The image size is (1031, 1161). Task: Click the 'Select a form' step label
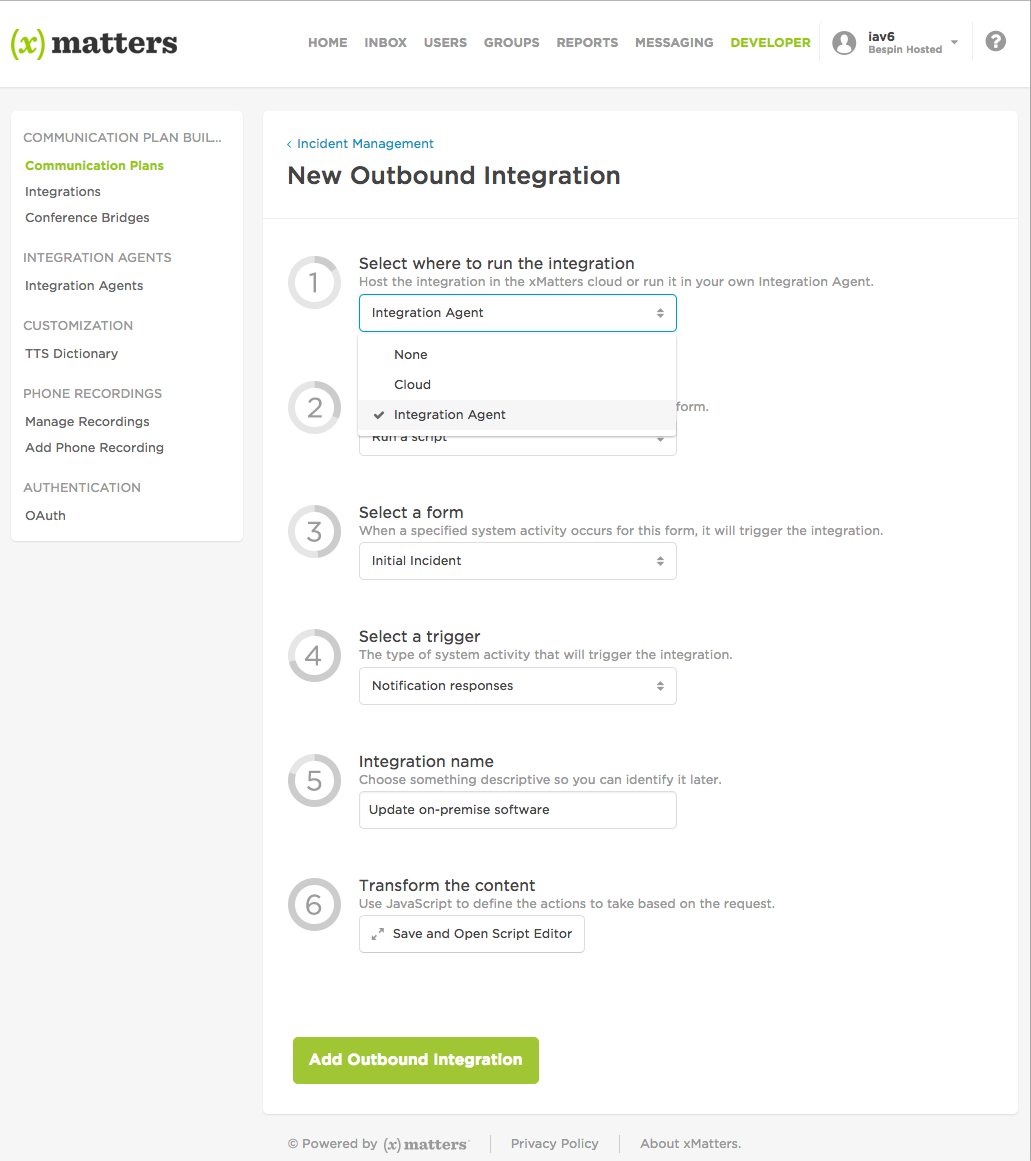411,512
